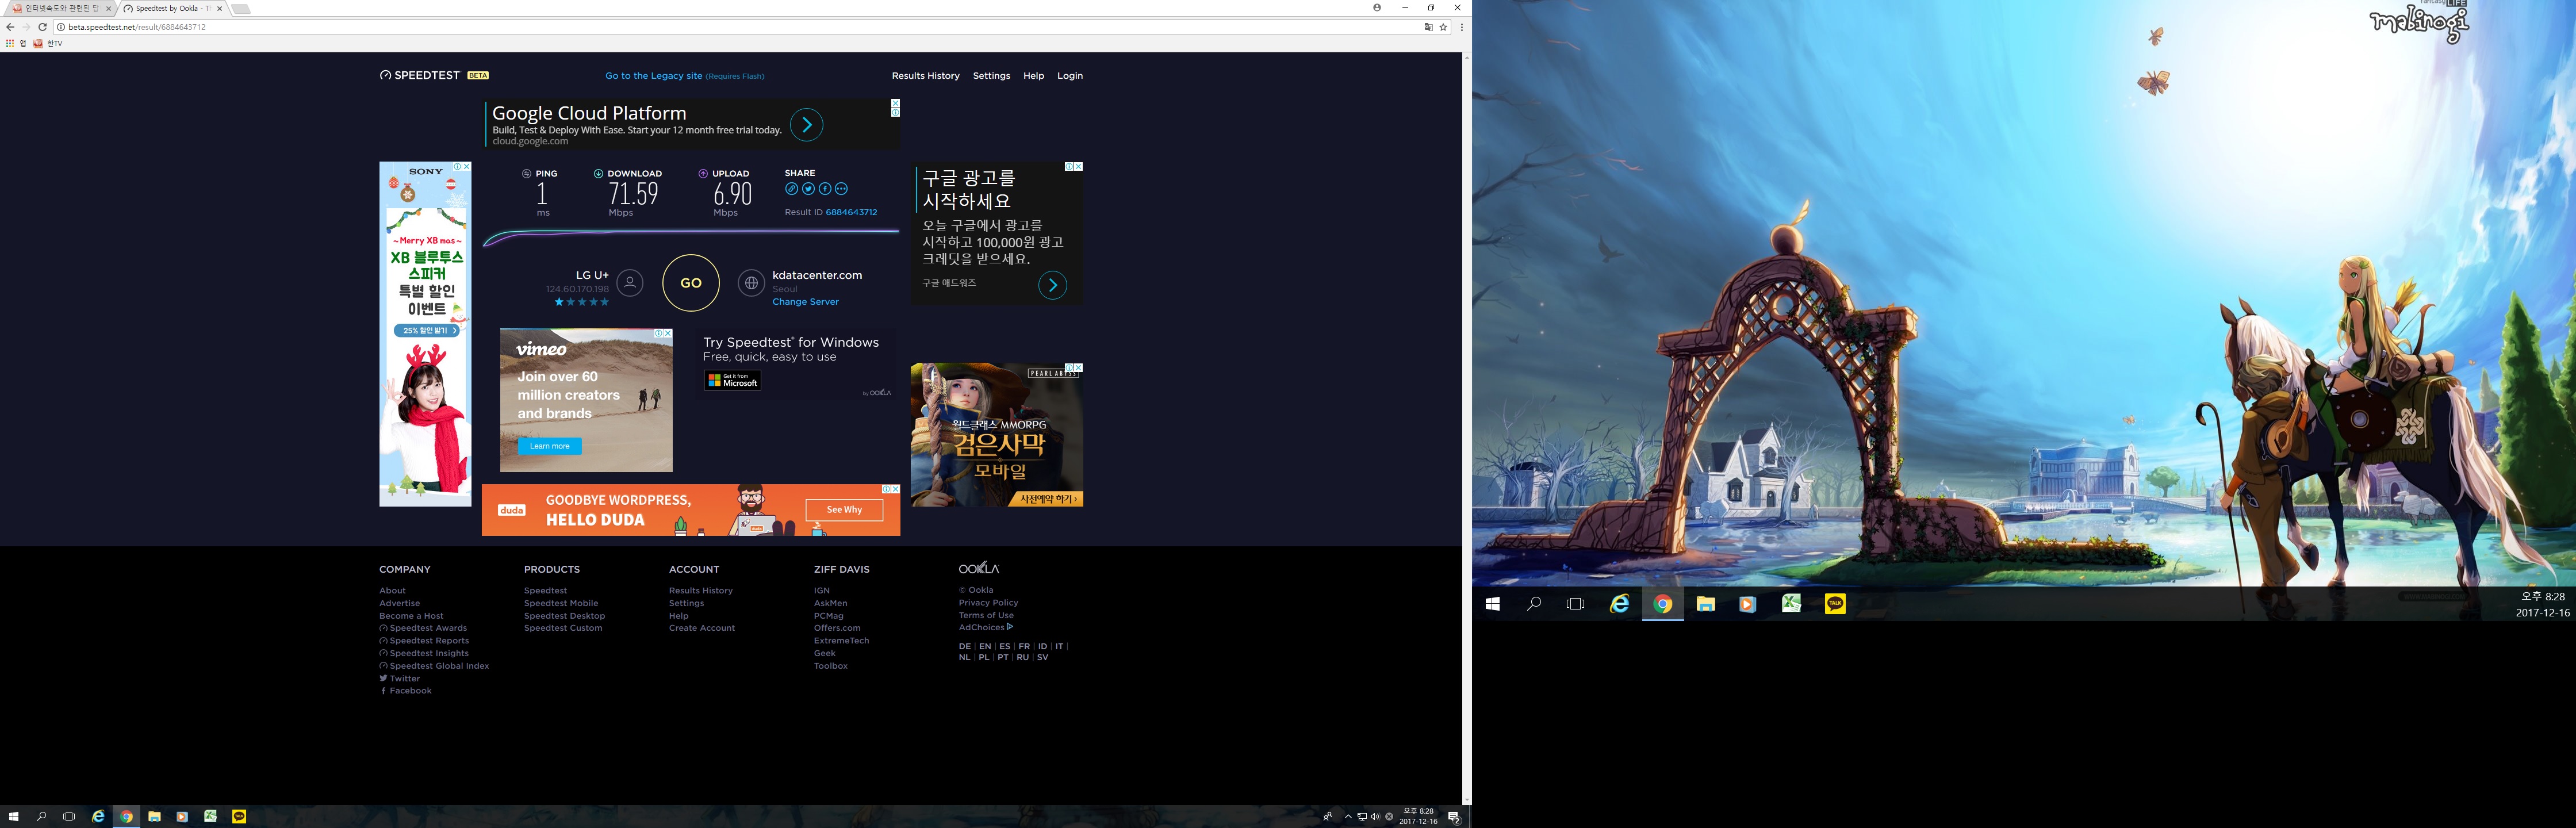
Task: Open Speedtest Global Index footer link
Action: click(434, 666)
